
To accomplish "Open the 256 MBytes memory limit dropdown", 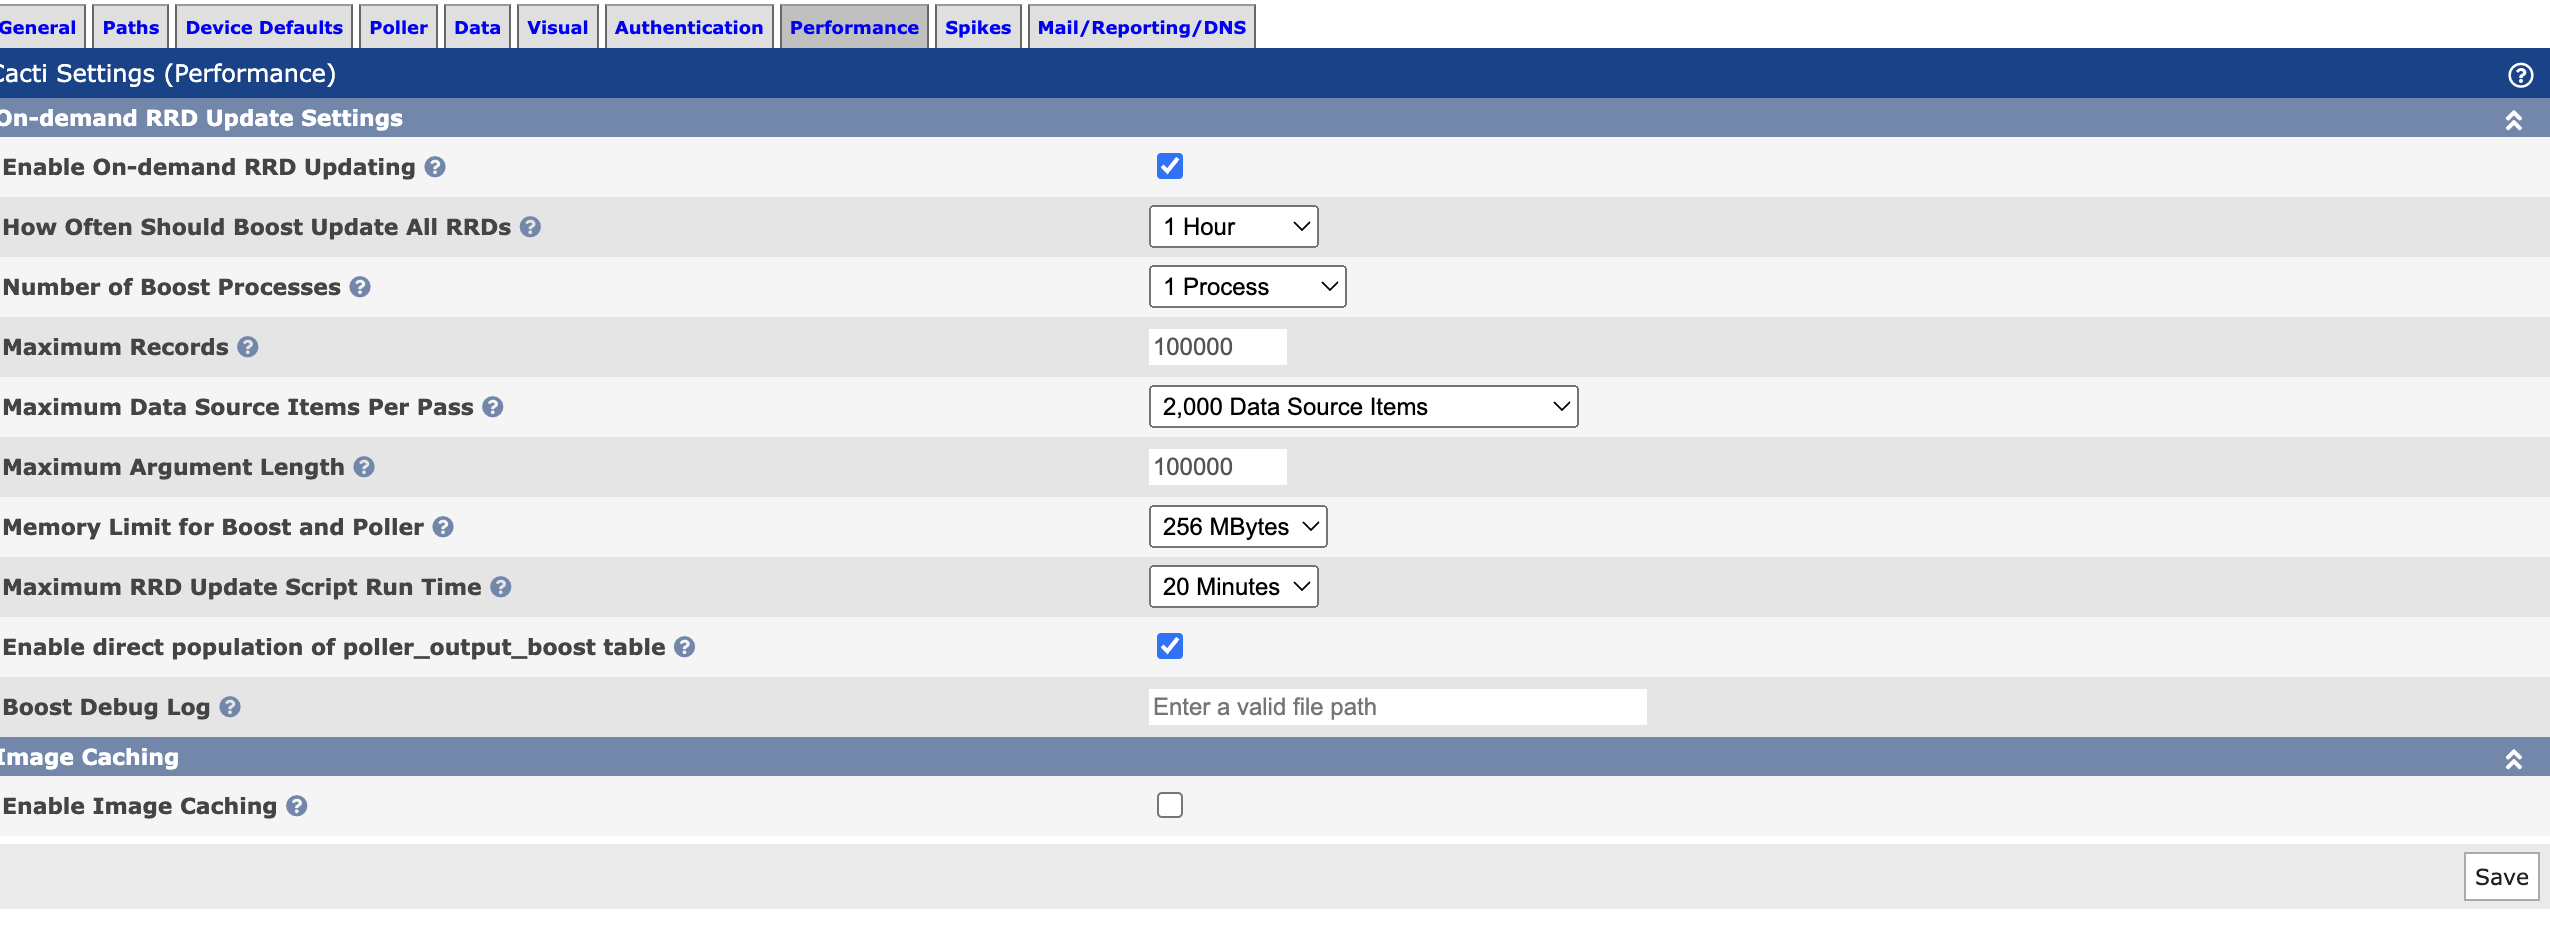I will click(x=1238, y=527).
